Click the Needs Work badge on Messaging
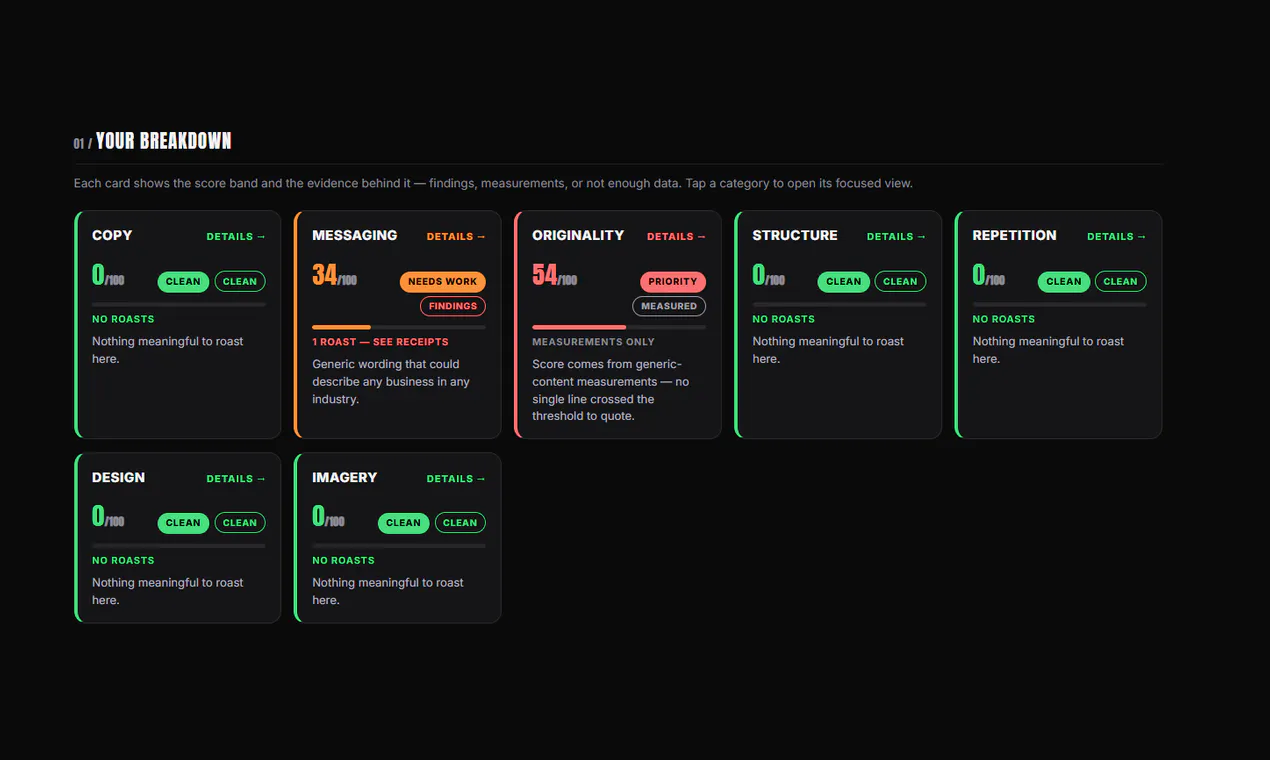 tap(443, 282)
